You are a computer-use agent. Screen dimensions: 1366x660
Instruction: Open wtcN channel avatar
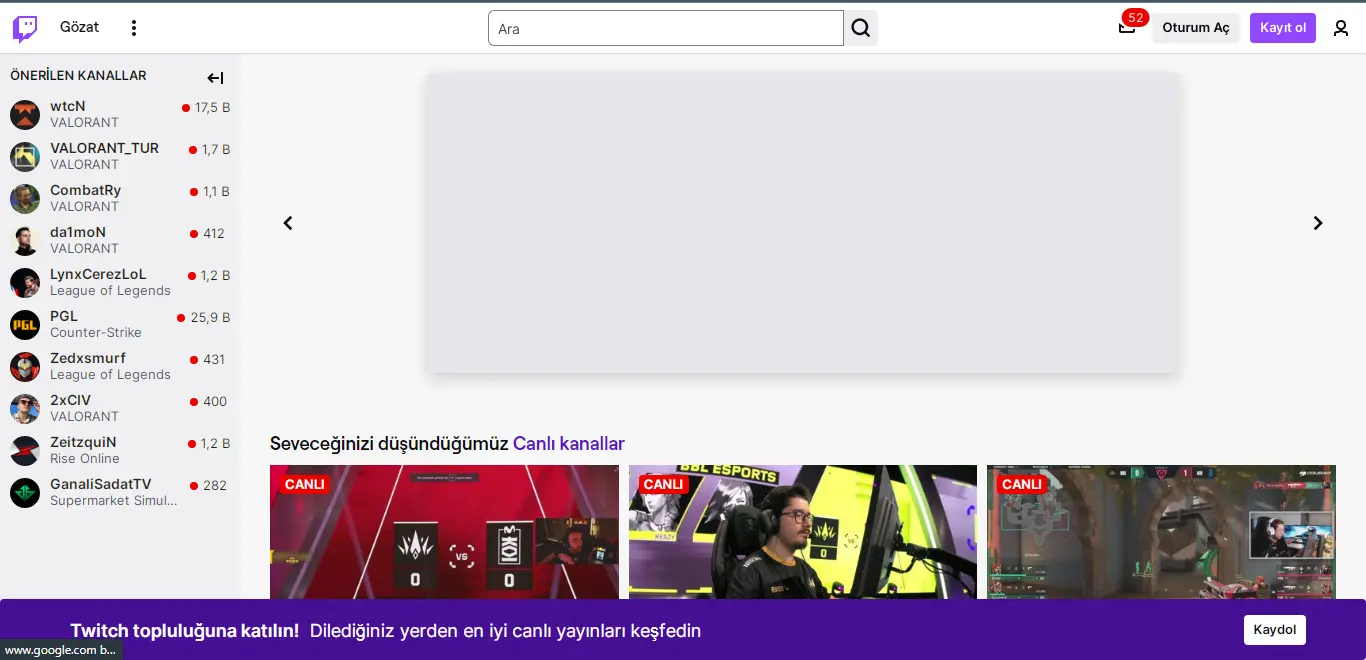pyautogui.click(x=25, y=115)
